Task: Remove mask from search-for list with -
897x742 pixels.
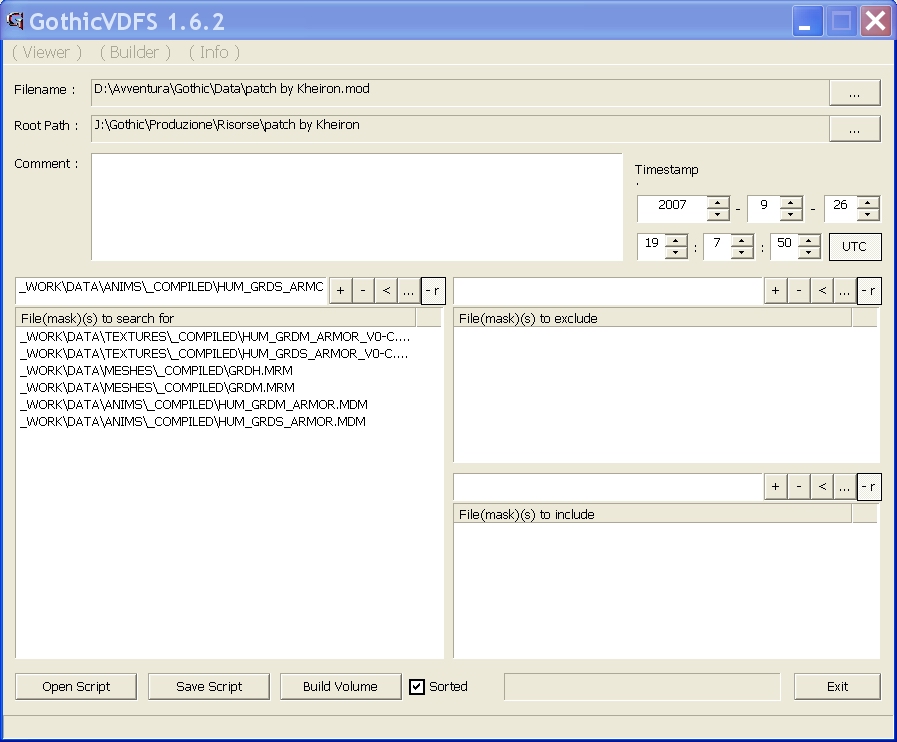Action: point(363,291)
